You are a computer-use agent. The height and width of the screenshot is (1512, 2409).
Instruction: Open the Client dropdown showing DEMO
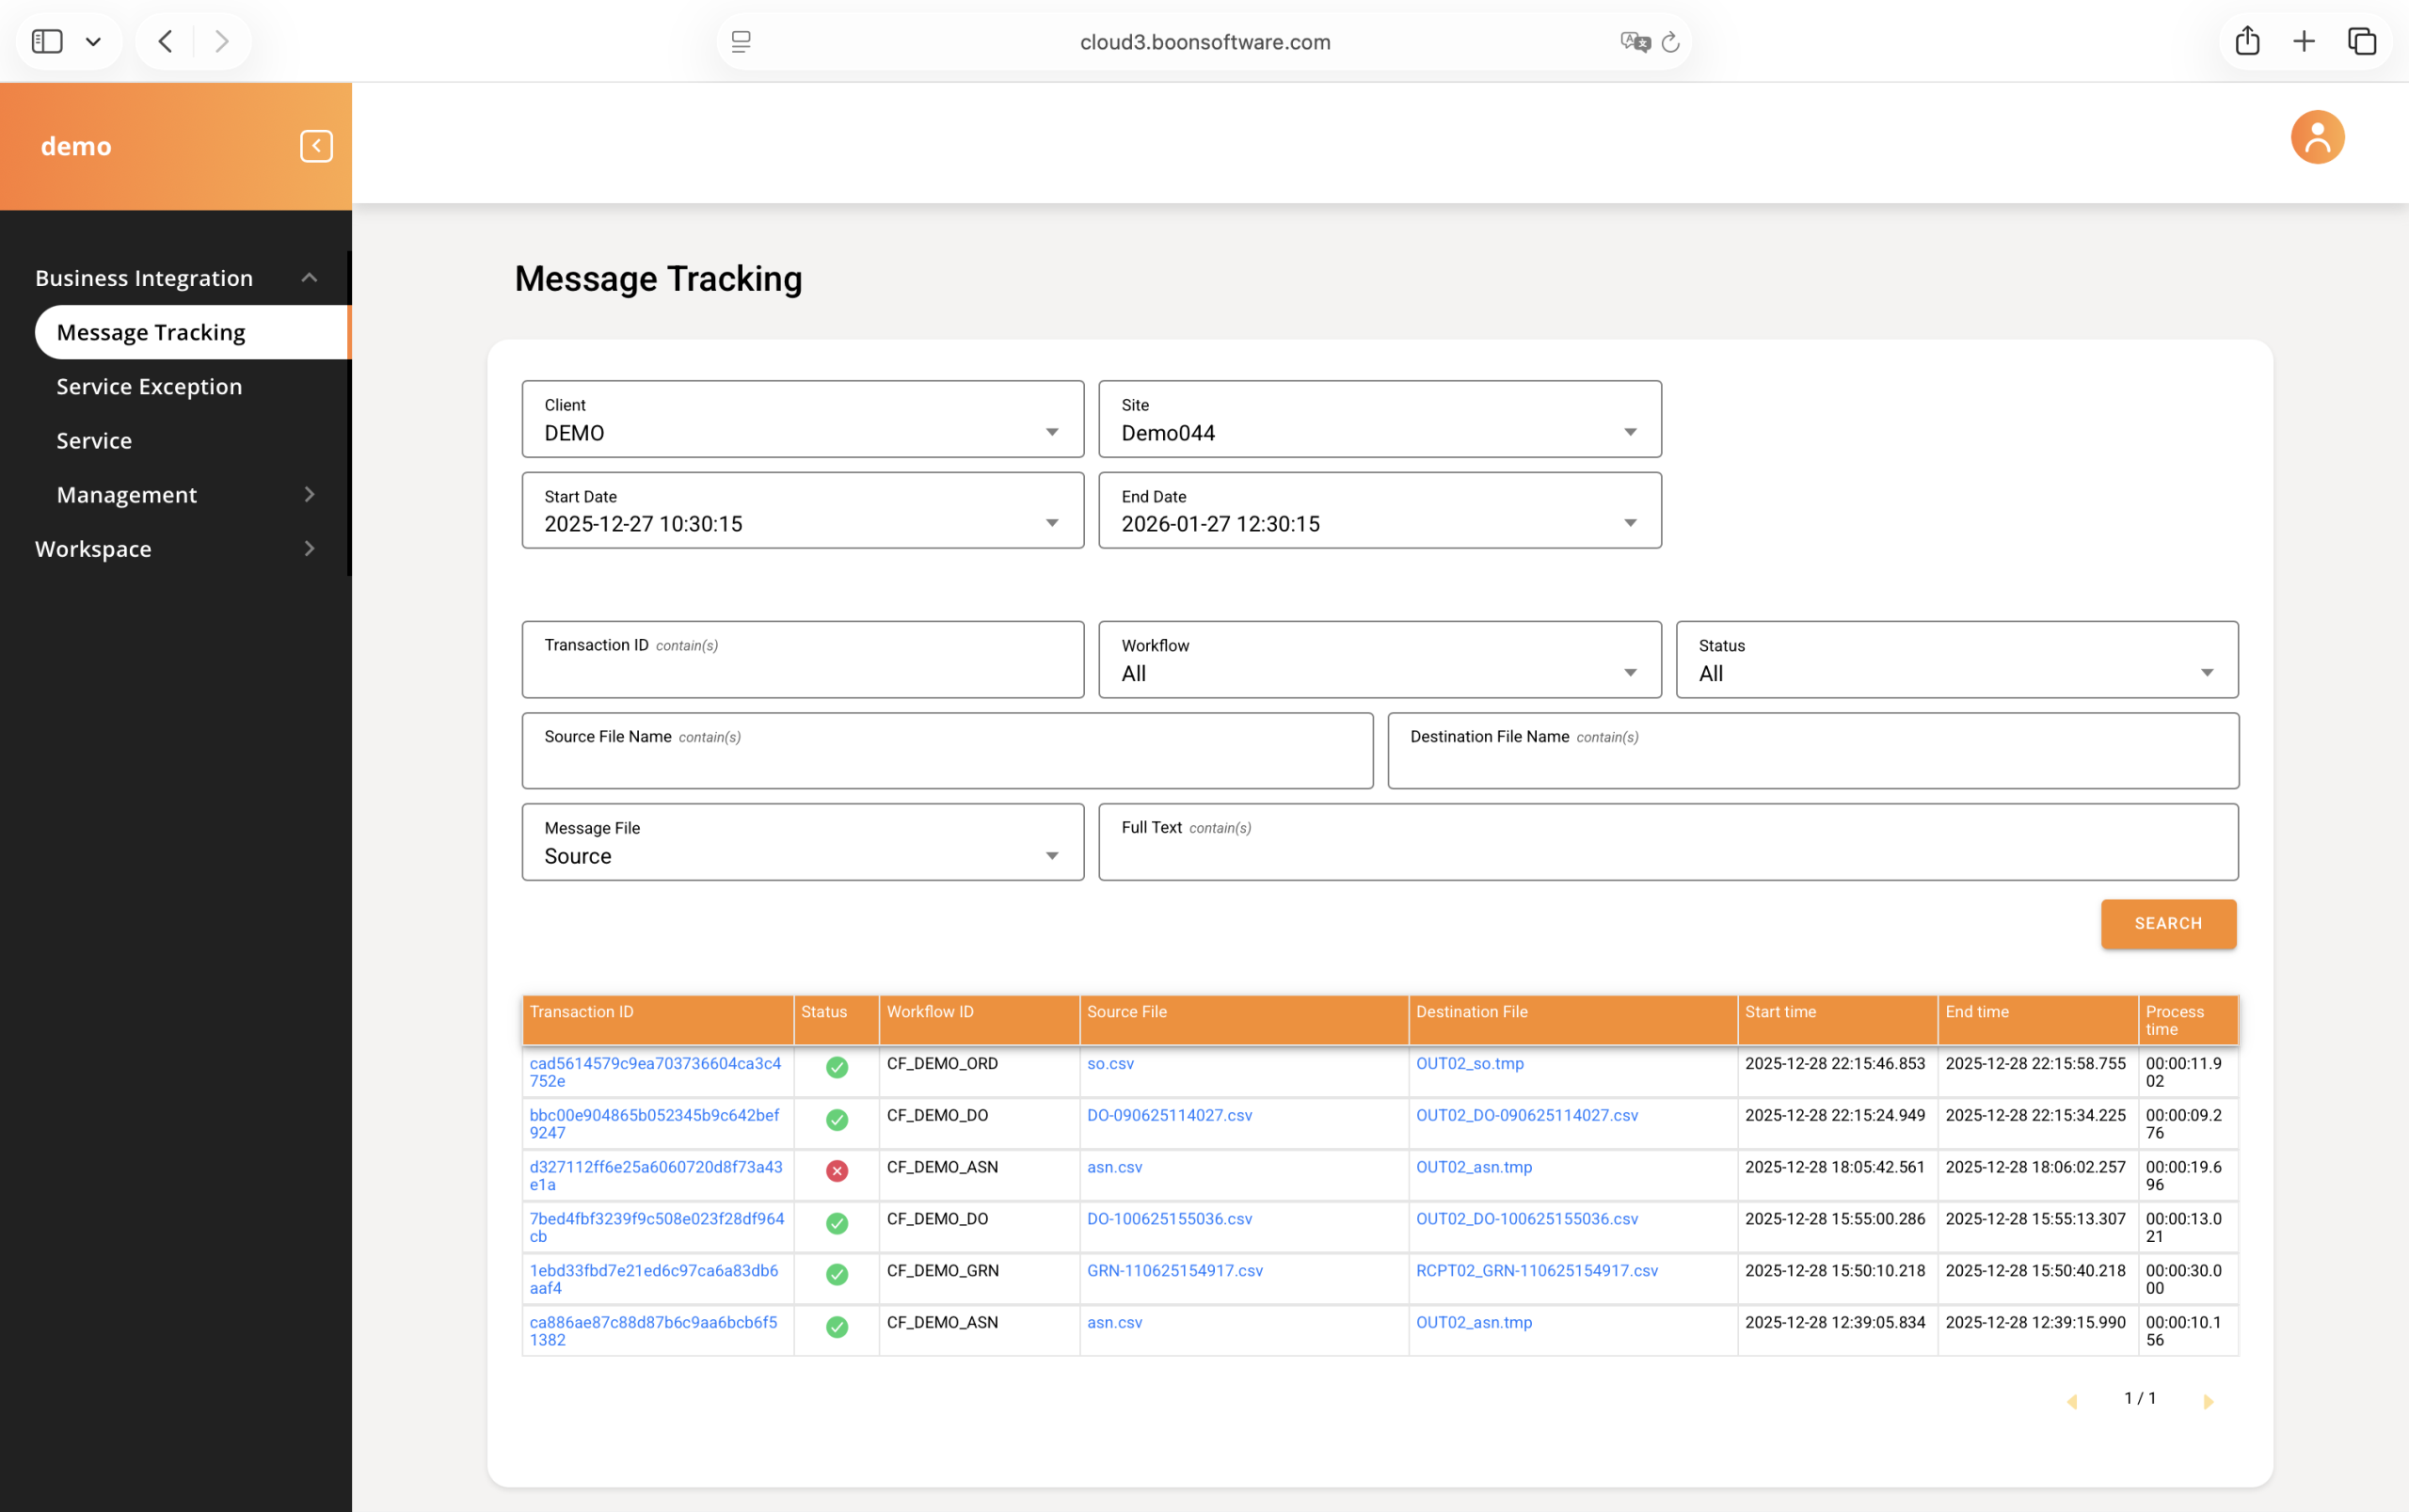click(802, 419)
